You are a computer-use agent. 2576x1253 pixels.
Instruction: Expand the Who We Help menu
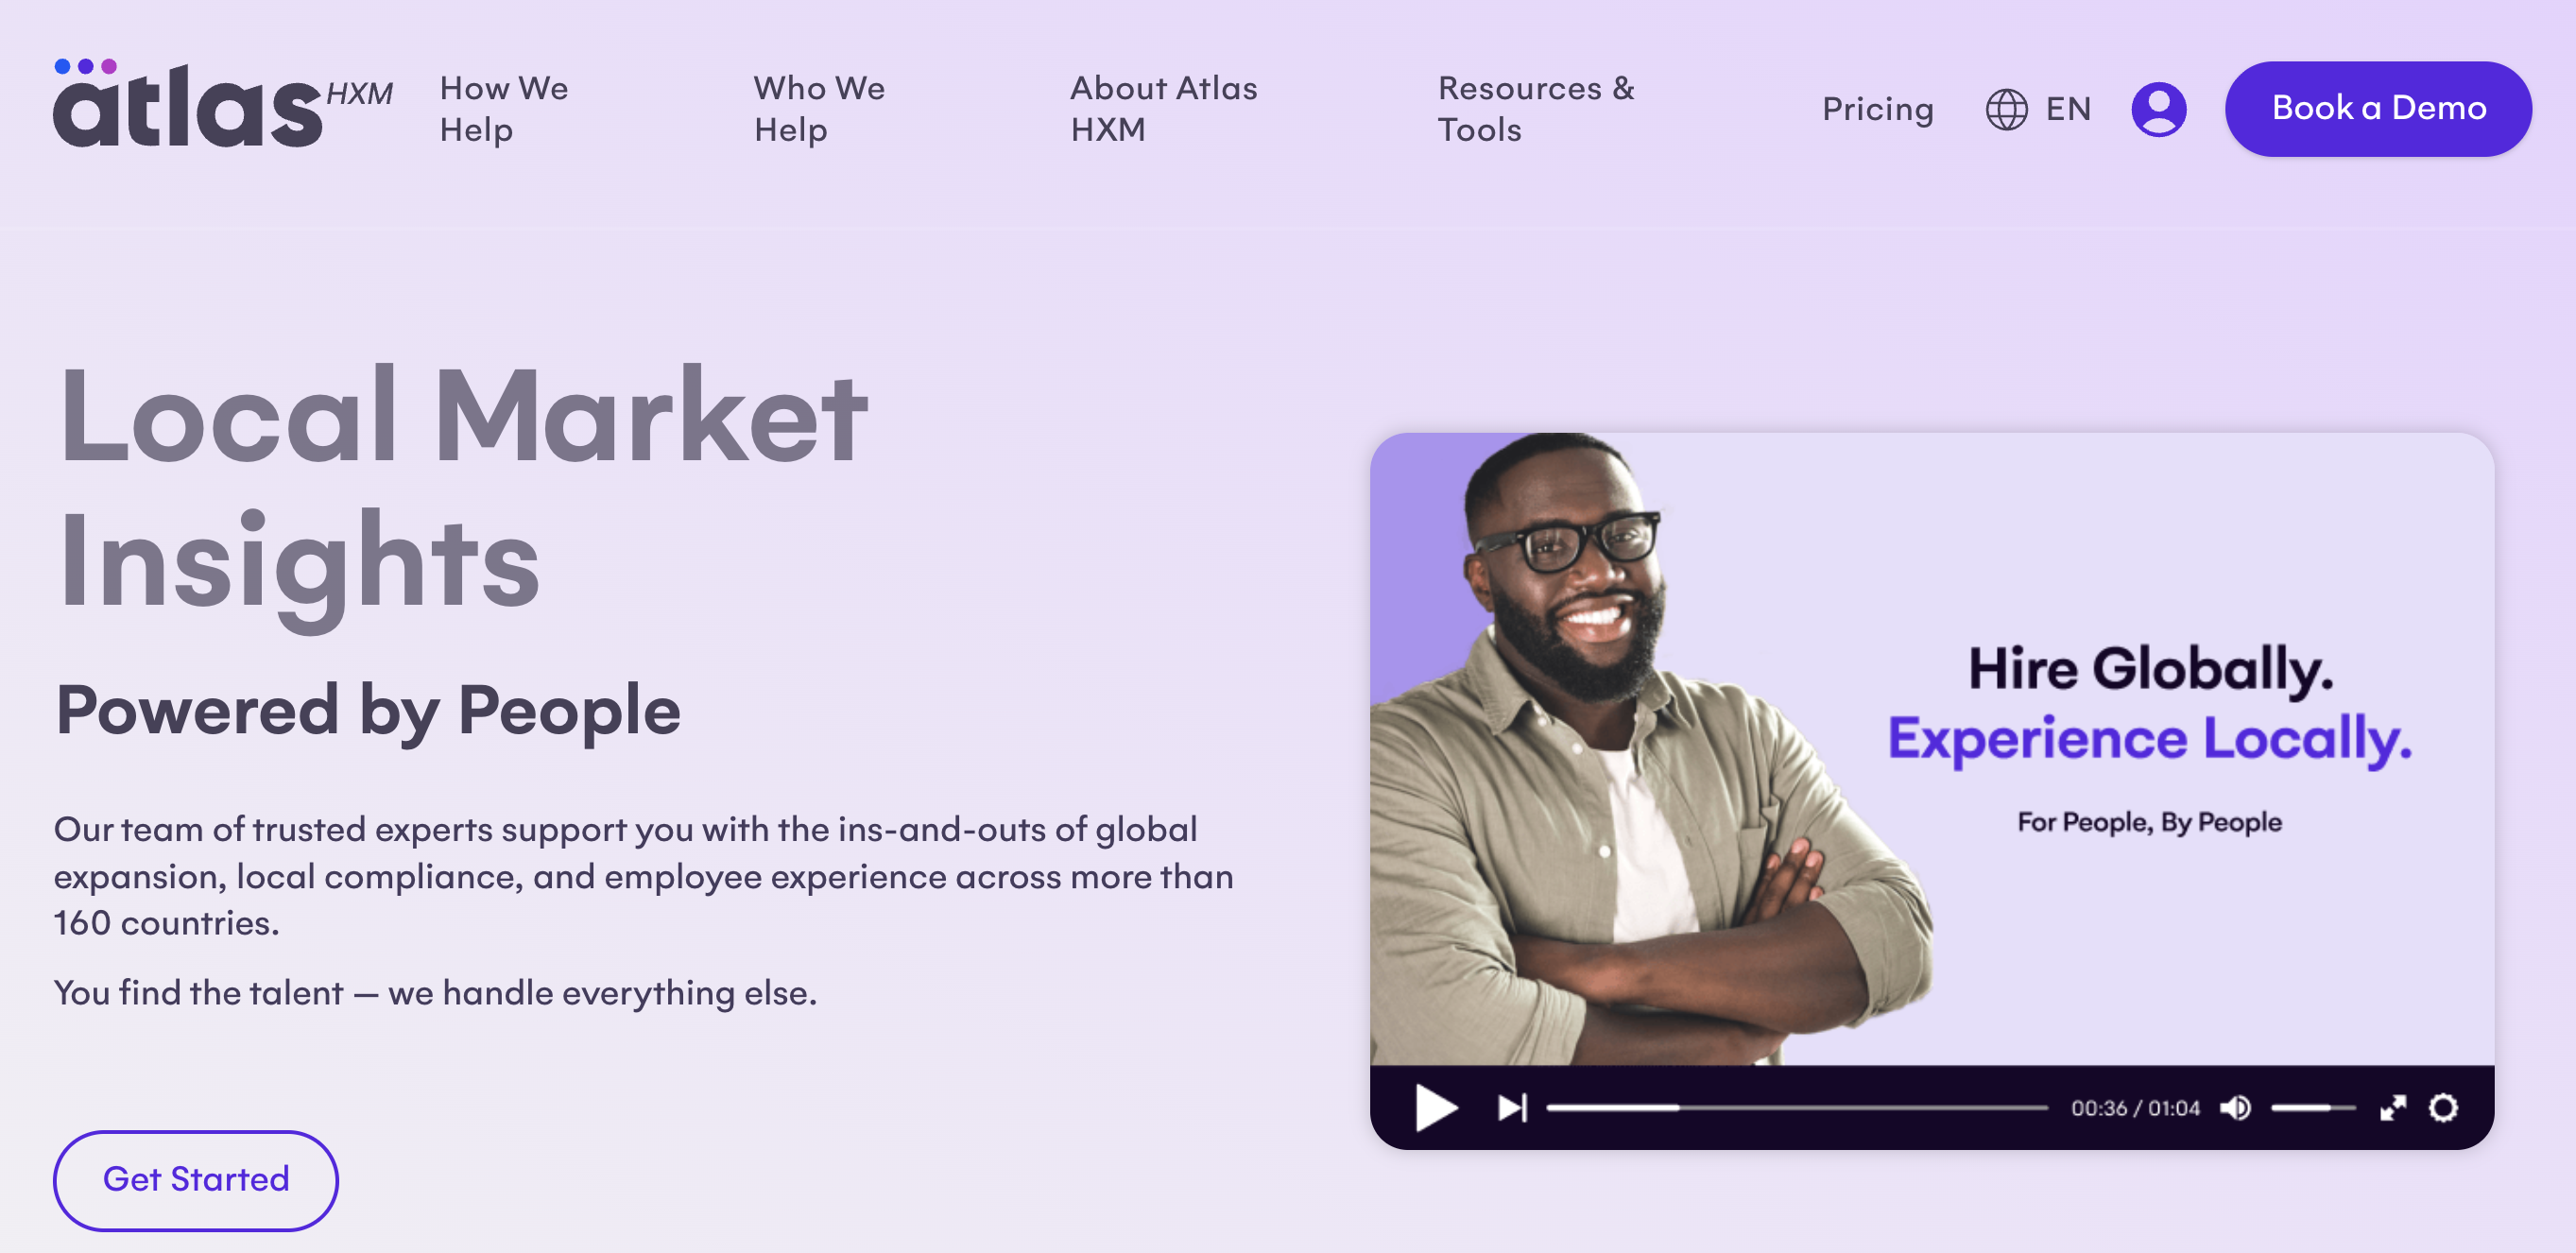pyautogui.click(x=819, y=109)
